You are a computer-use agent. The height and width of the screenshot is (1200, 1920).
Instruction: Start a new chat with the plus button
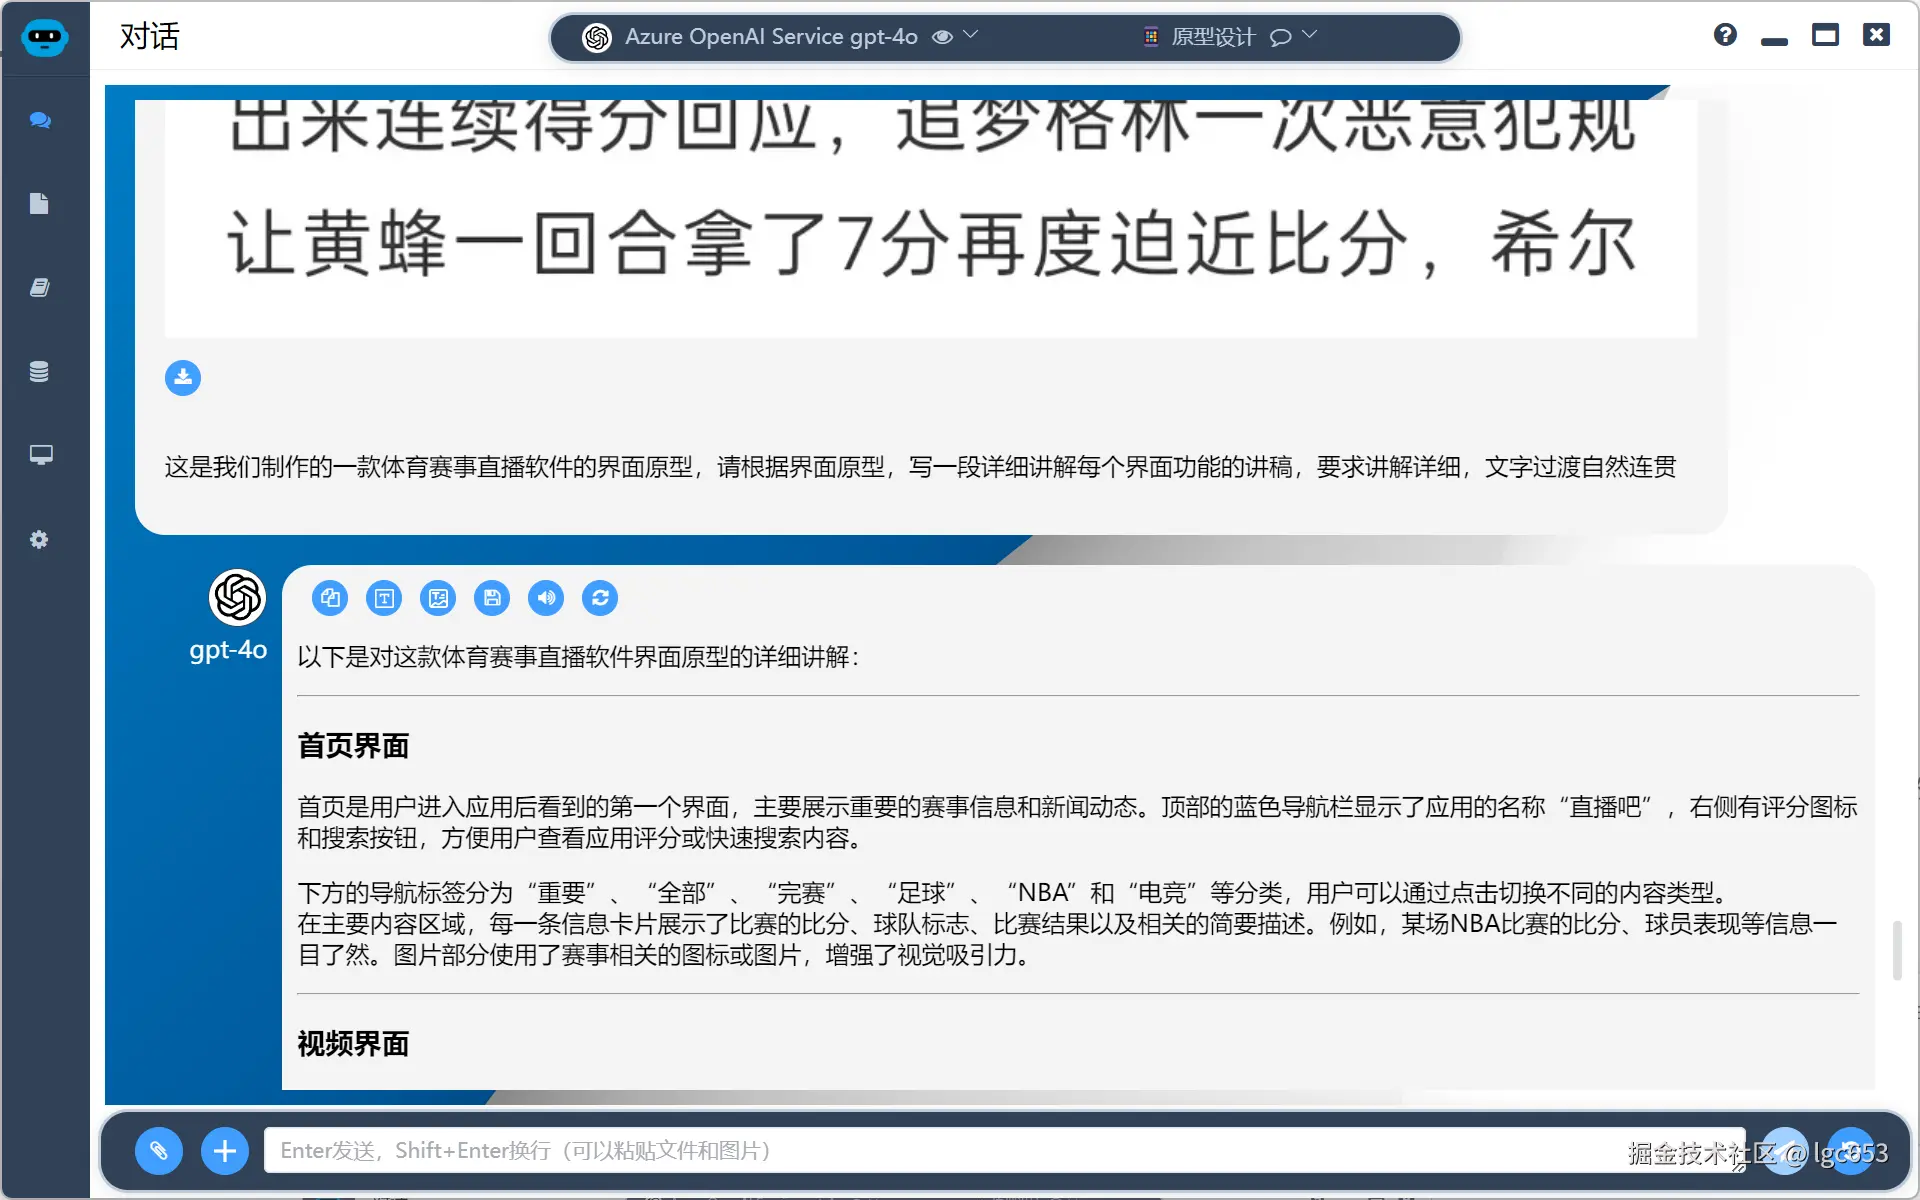pyautogui.click(x=225, y=1151)
